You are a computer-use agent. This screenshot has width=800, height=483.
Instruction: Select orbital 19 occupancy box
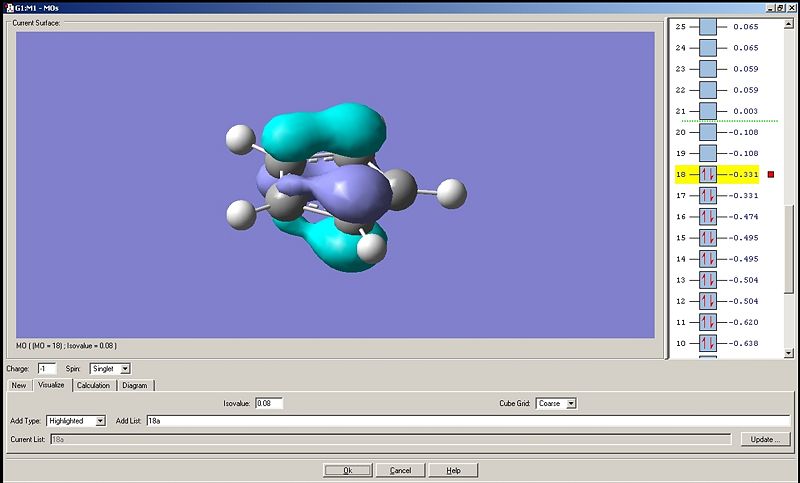point(708,154)
